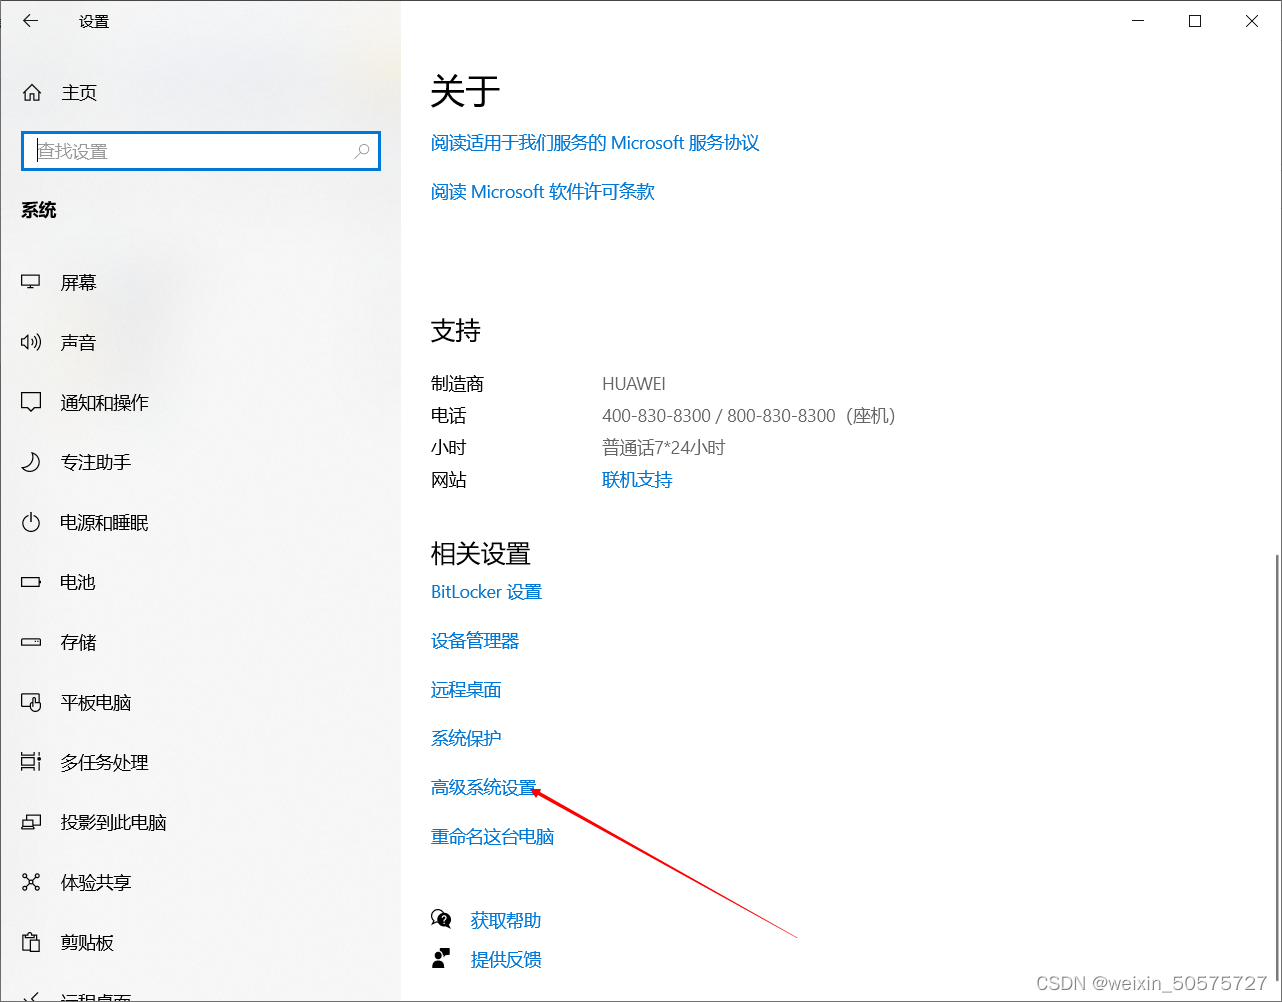Open the 联机支持 website link
The height and width of the screenshot is (1002, 1282).
(x=637, y=480)
